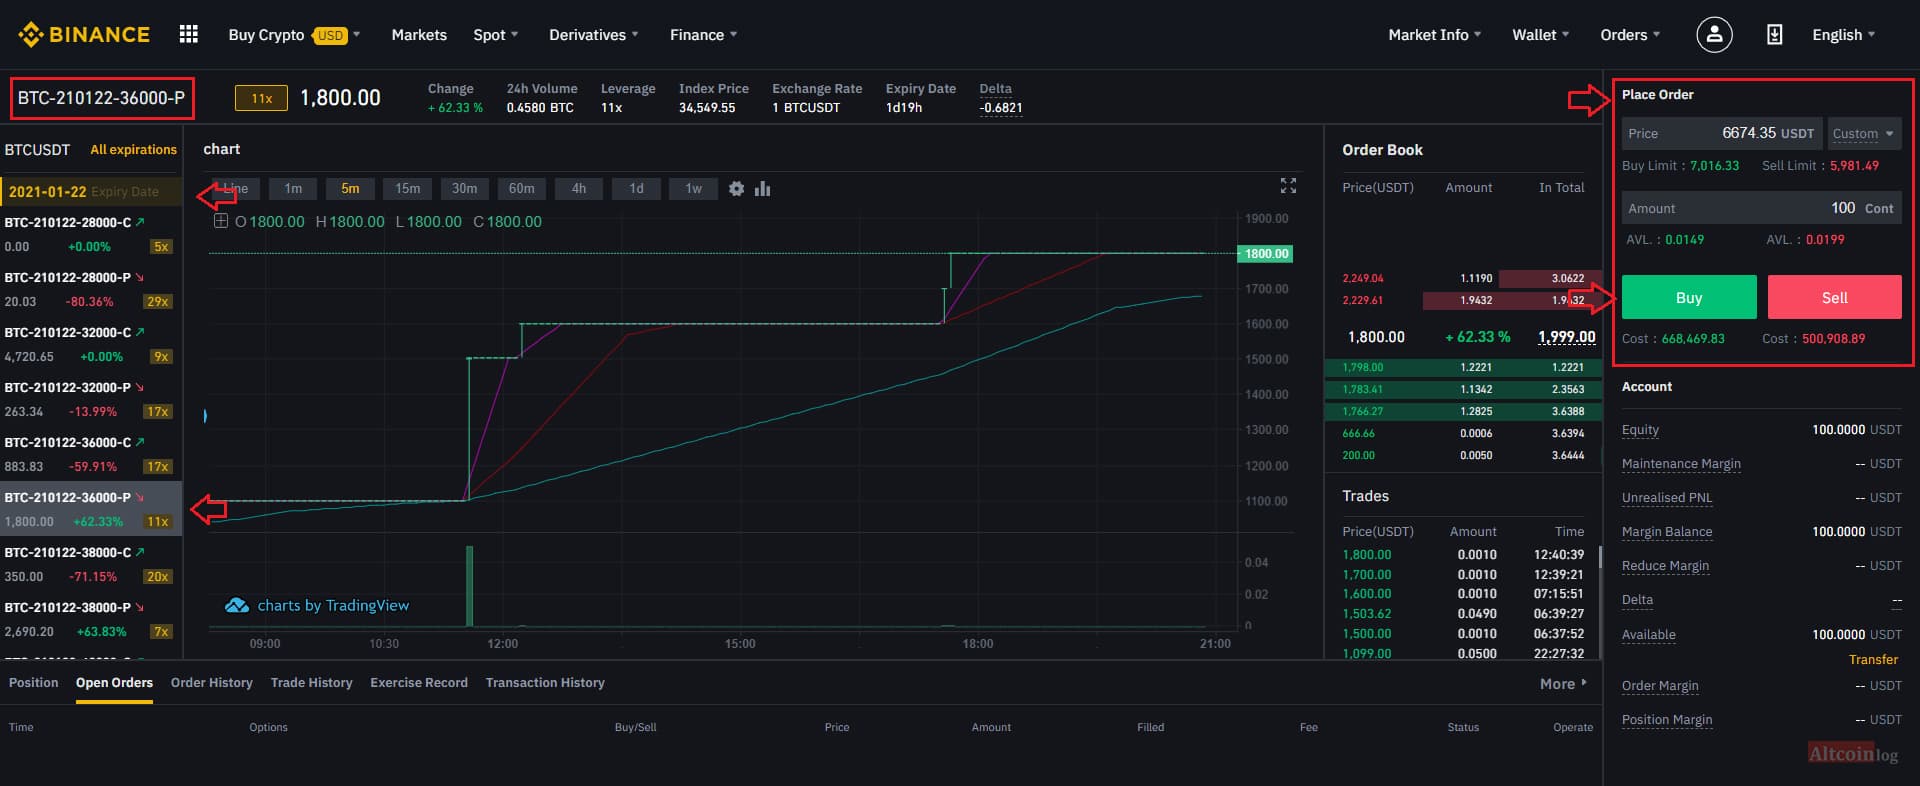Go to Markets page
Screen dimensions: 1920x786
[419, 35]
